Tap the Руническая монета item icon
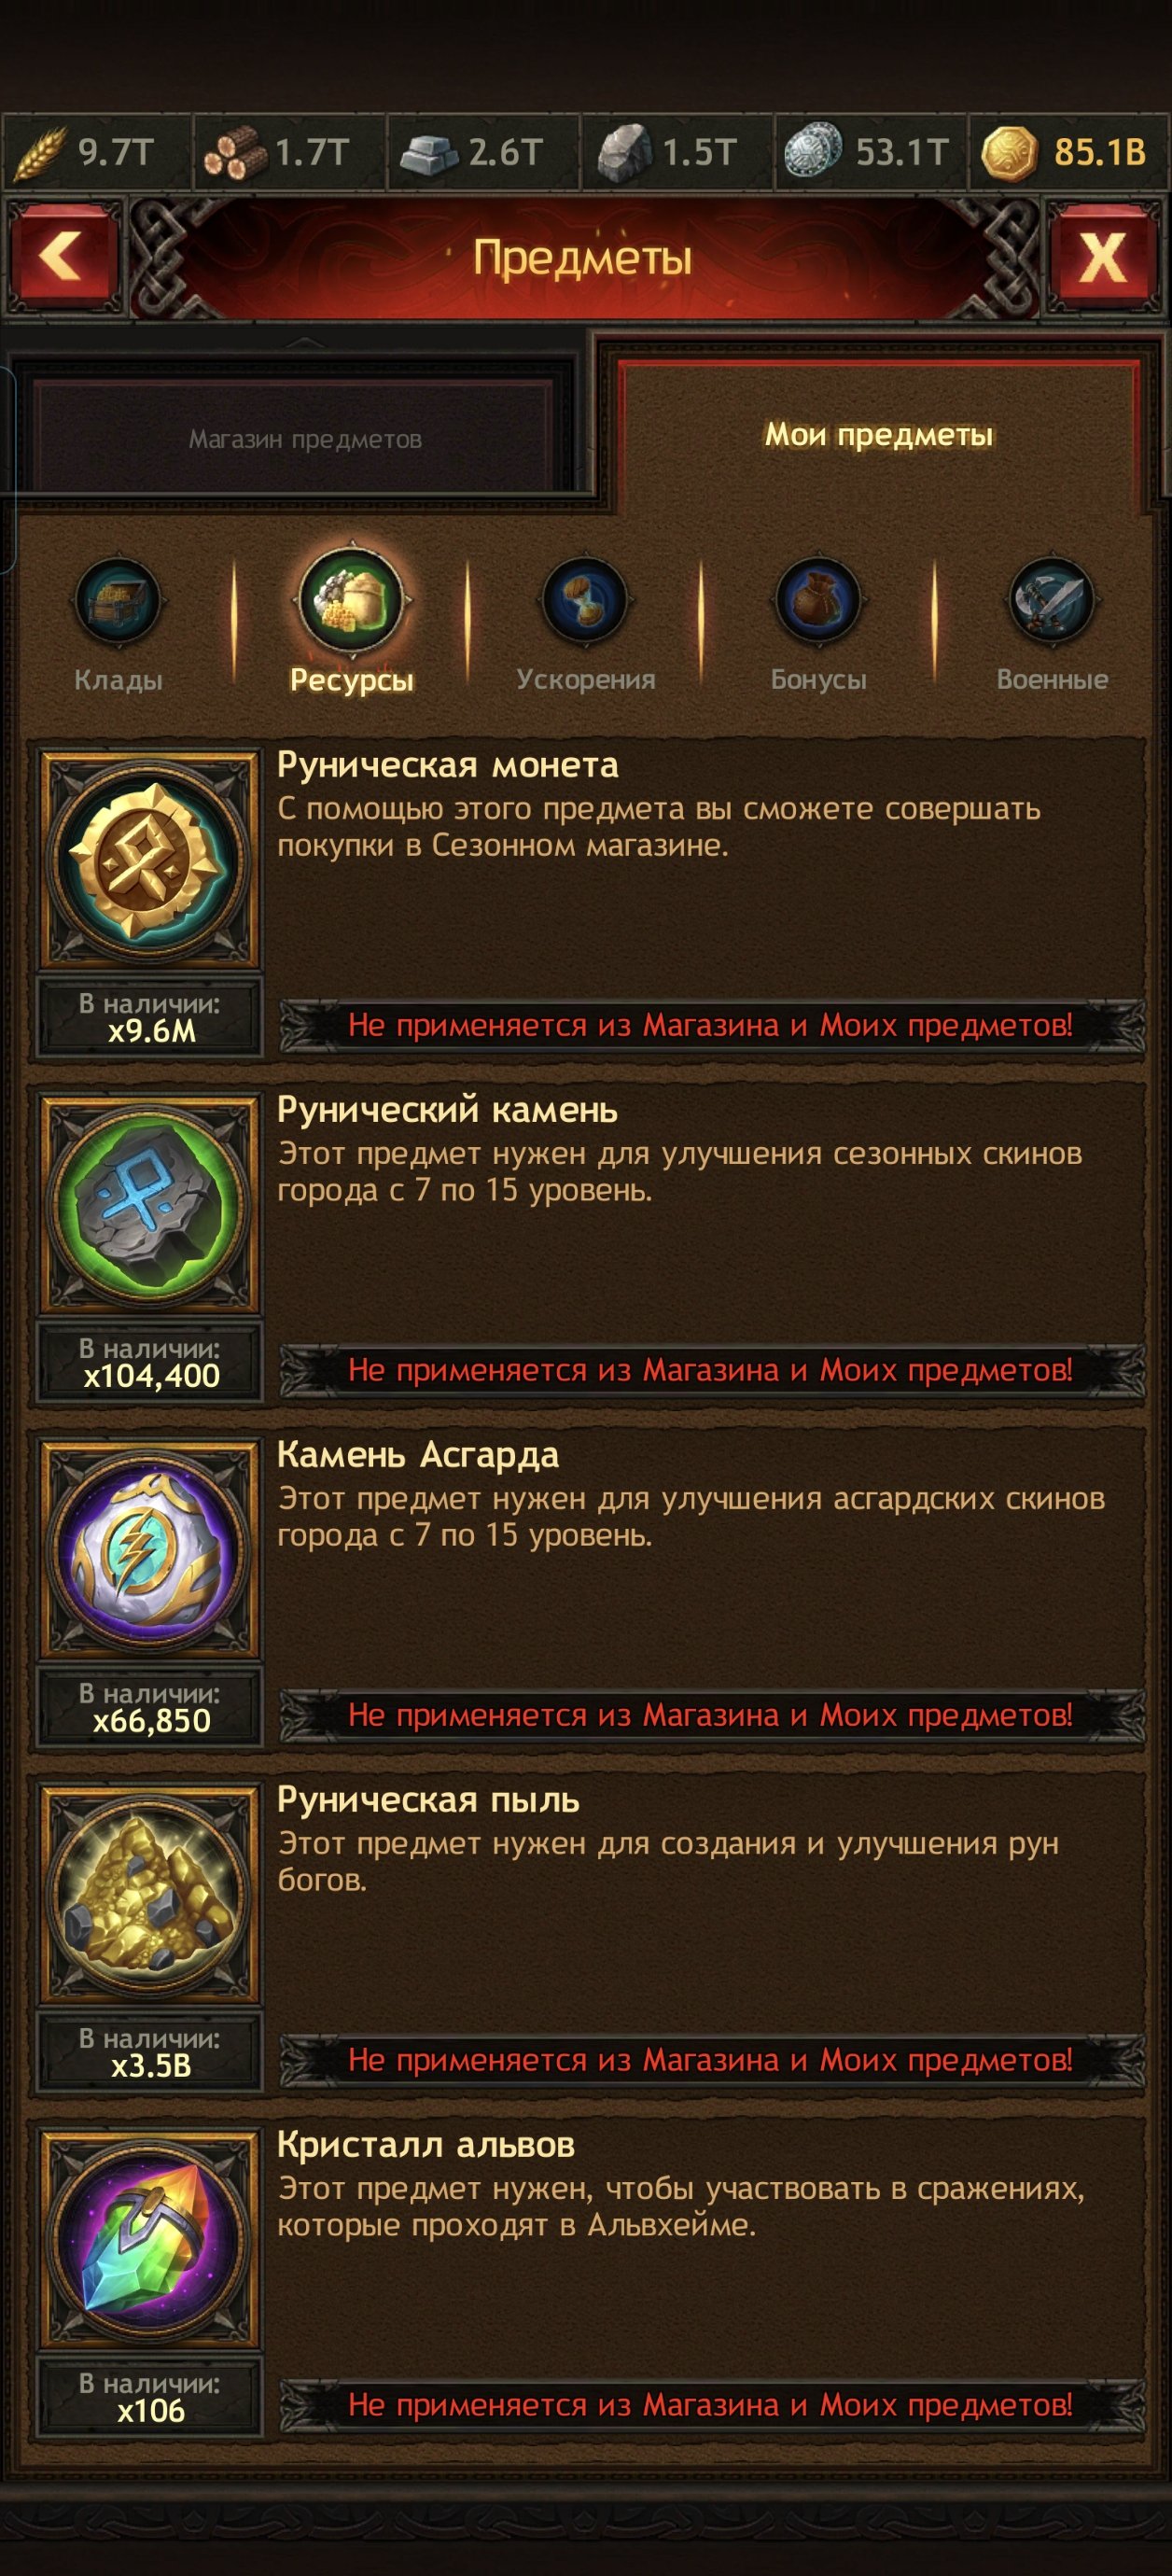The width and height of the screenshot is (1172, 2576). [x=150, y=862]
